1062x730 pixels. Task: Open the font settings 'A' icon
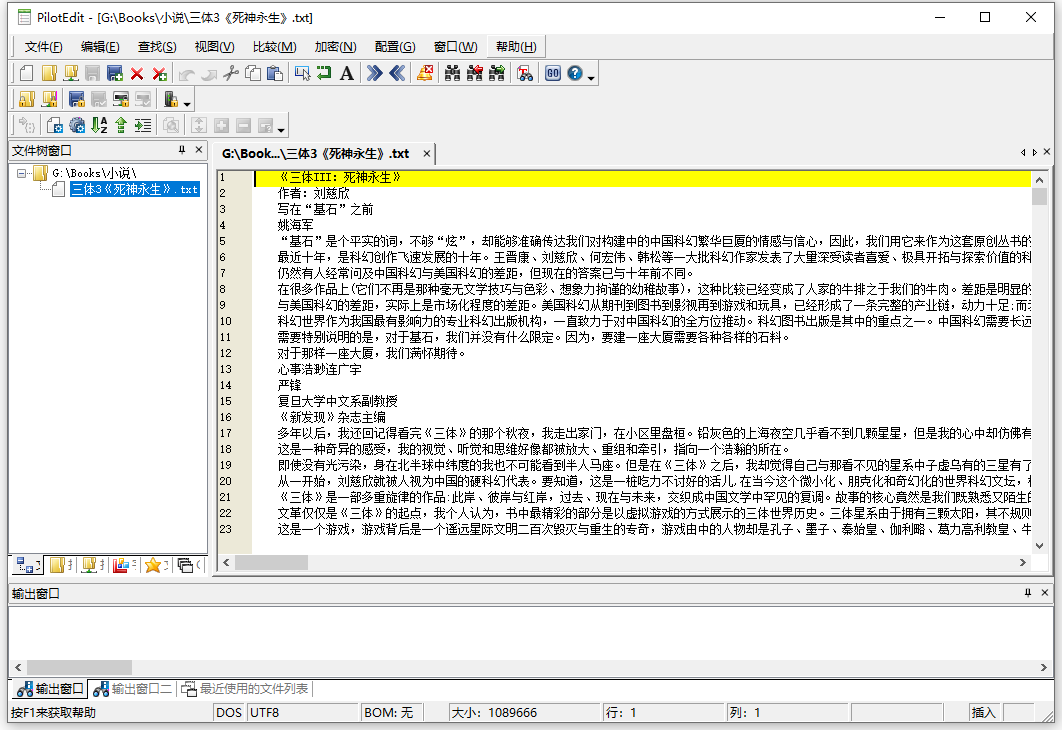(x=346, y=73)
